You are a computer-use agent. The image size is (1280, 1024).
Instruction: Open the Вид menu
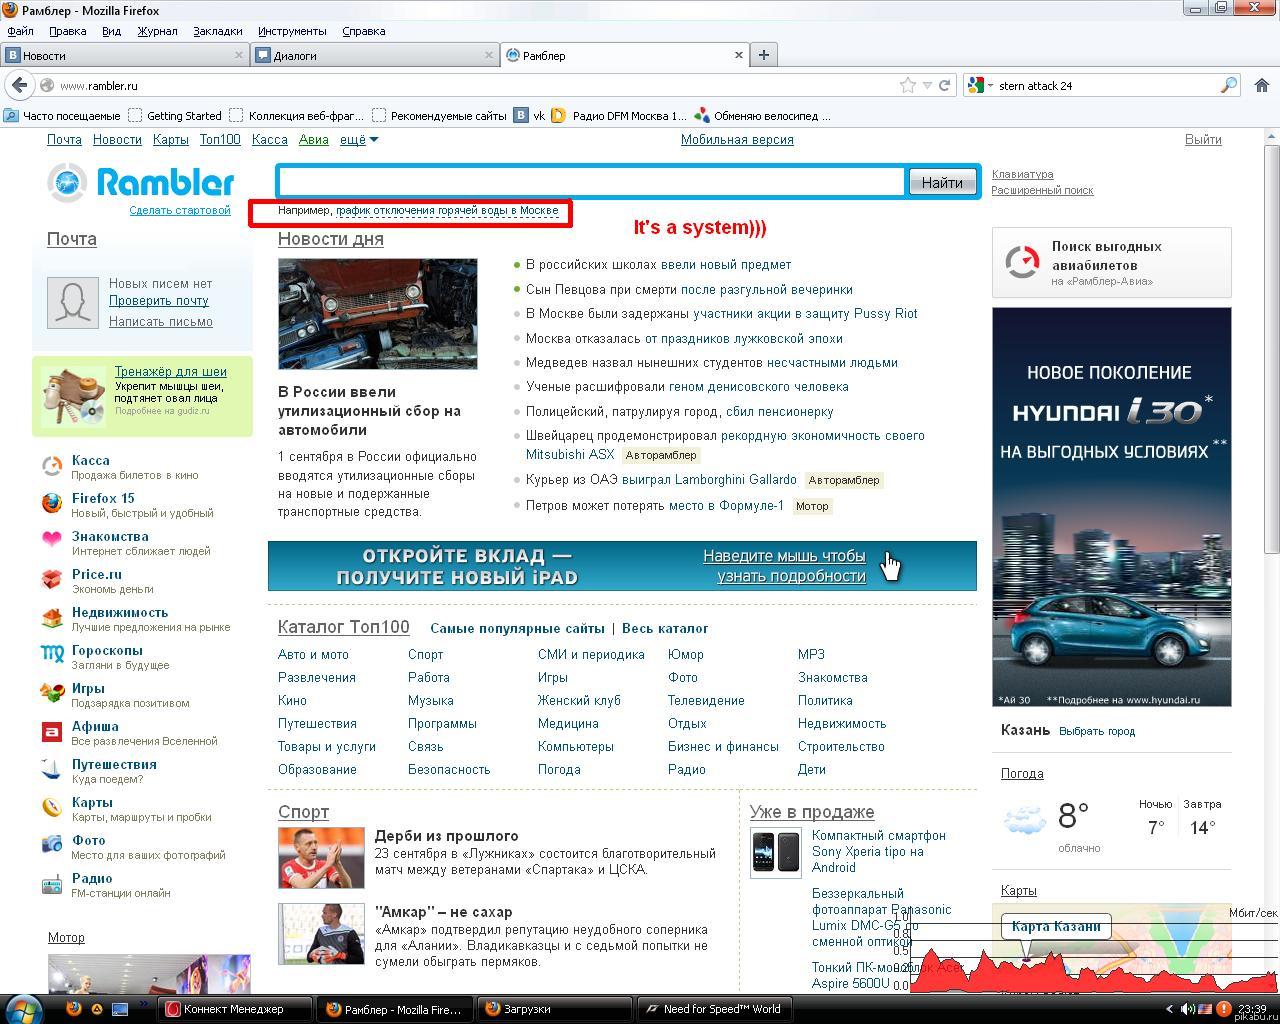tap(111, 31)
